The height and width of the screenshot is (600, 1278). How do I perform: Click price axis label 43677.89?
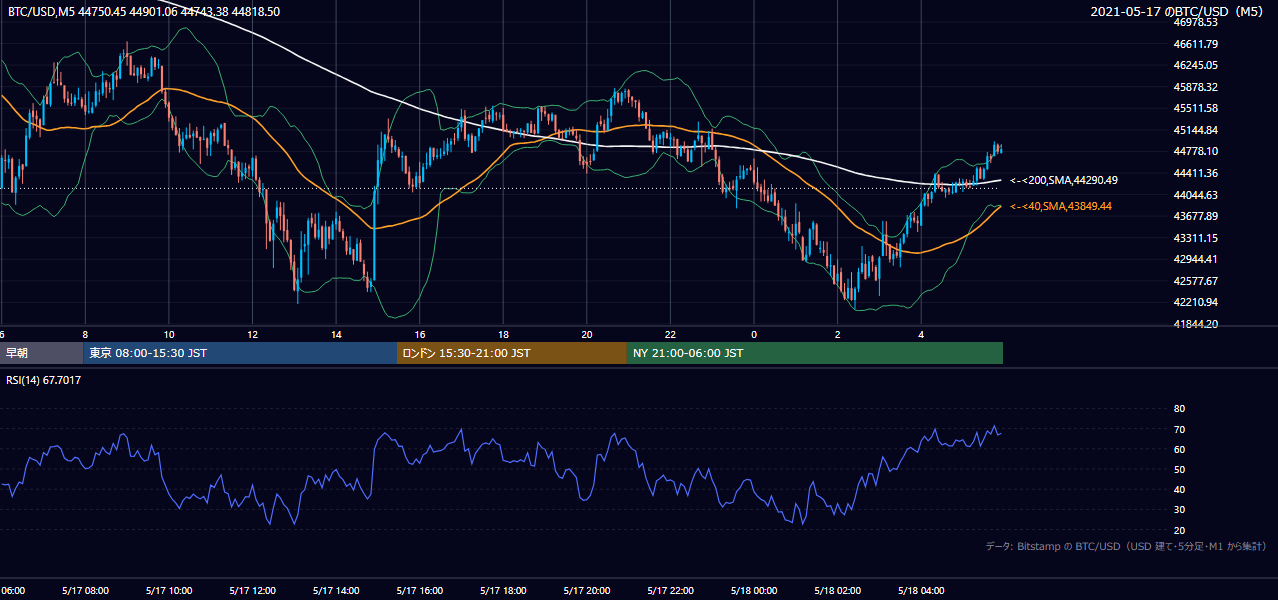click(x=1196, y=216)
